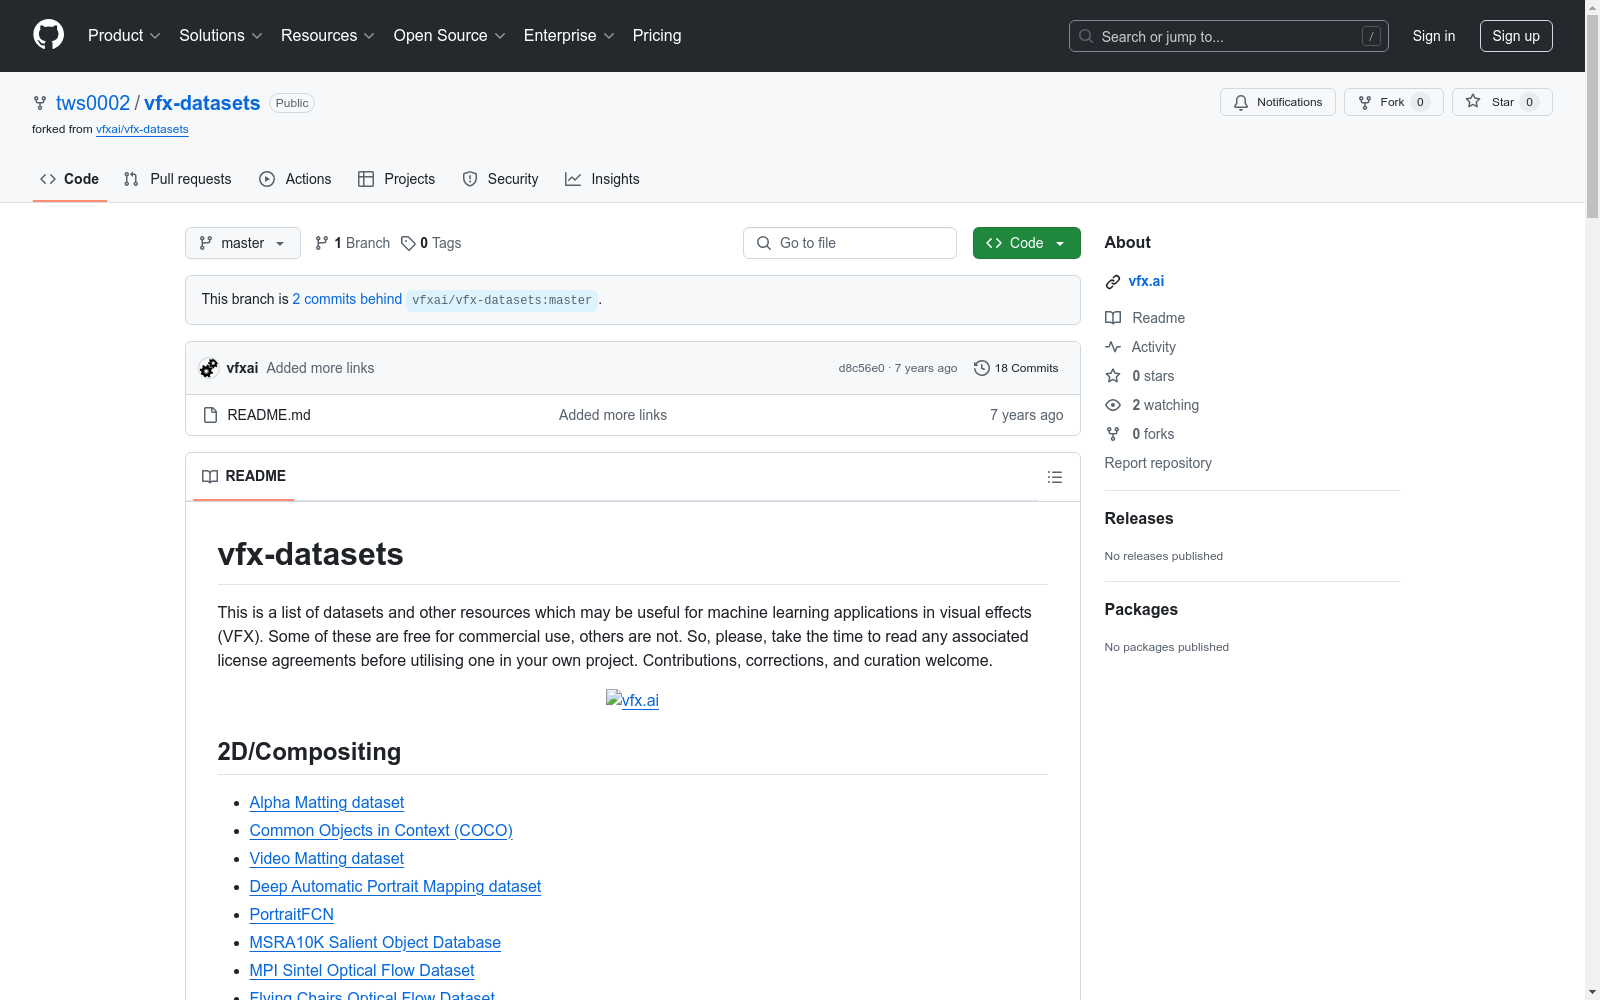Open the green Code dropdown
The width and height of the screenshot is (1600, 1000).
pos(1026,243)
